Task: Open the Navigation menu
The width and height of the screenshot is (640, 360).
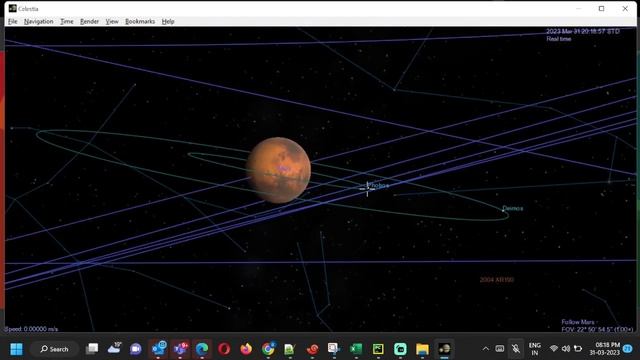Action: (x=38, y=22)
